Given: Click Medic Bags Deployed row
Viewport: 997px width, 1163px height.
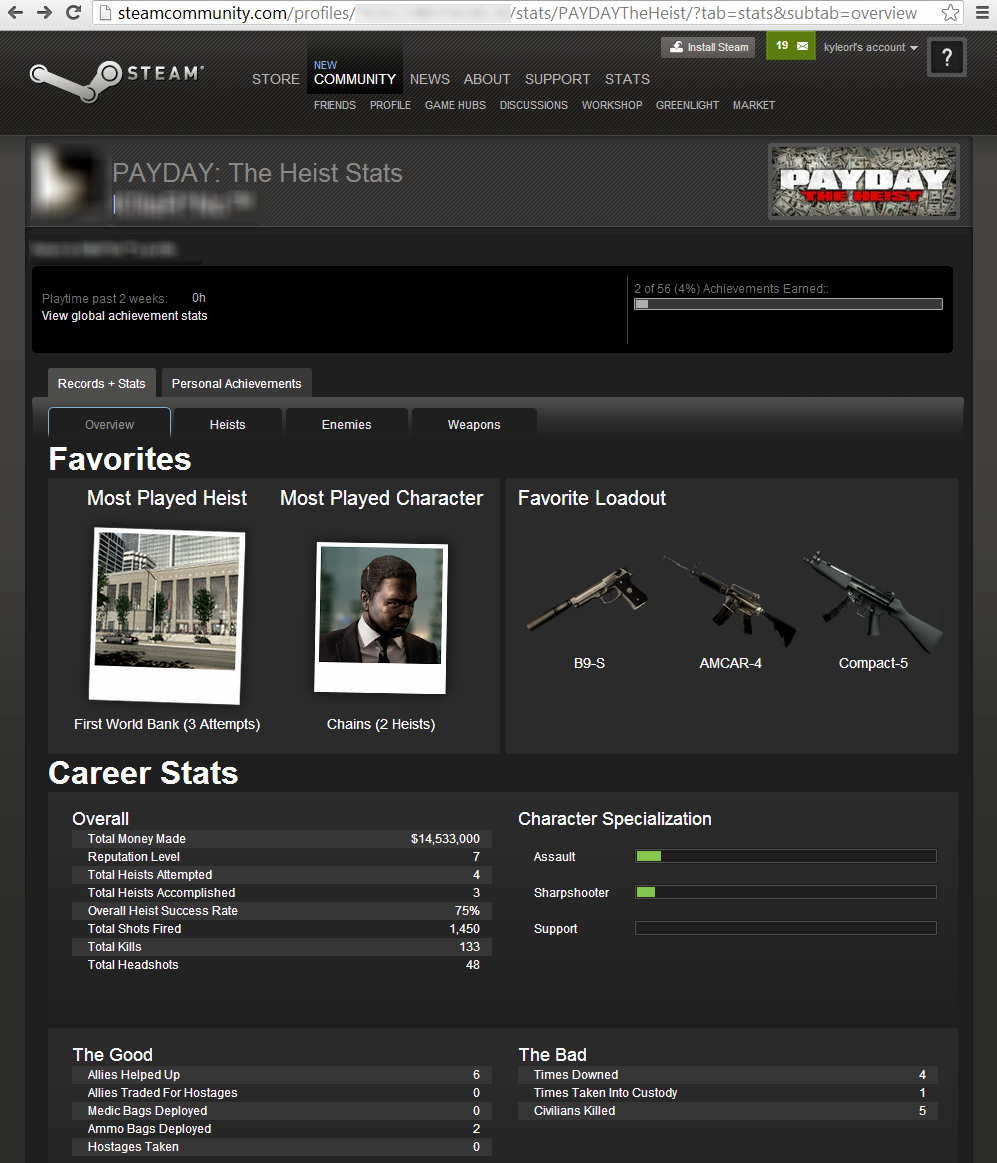Looking at the screenshot, I should coord(282,1110).
